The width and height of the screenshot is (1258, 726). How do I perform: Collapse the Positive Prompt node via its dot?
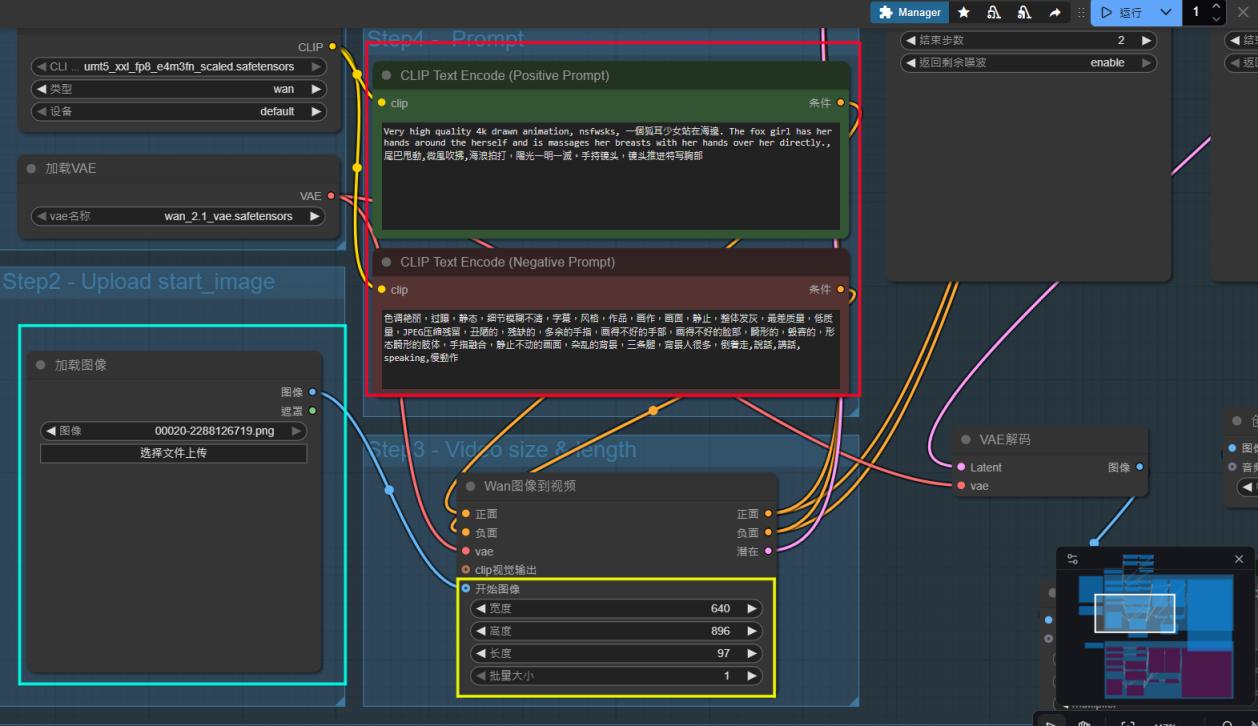pos(386,75)
